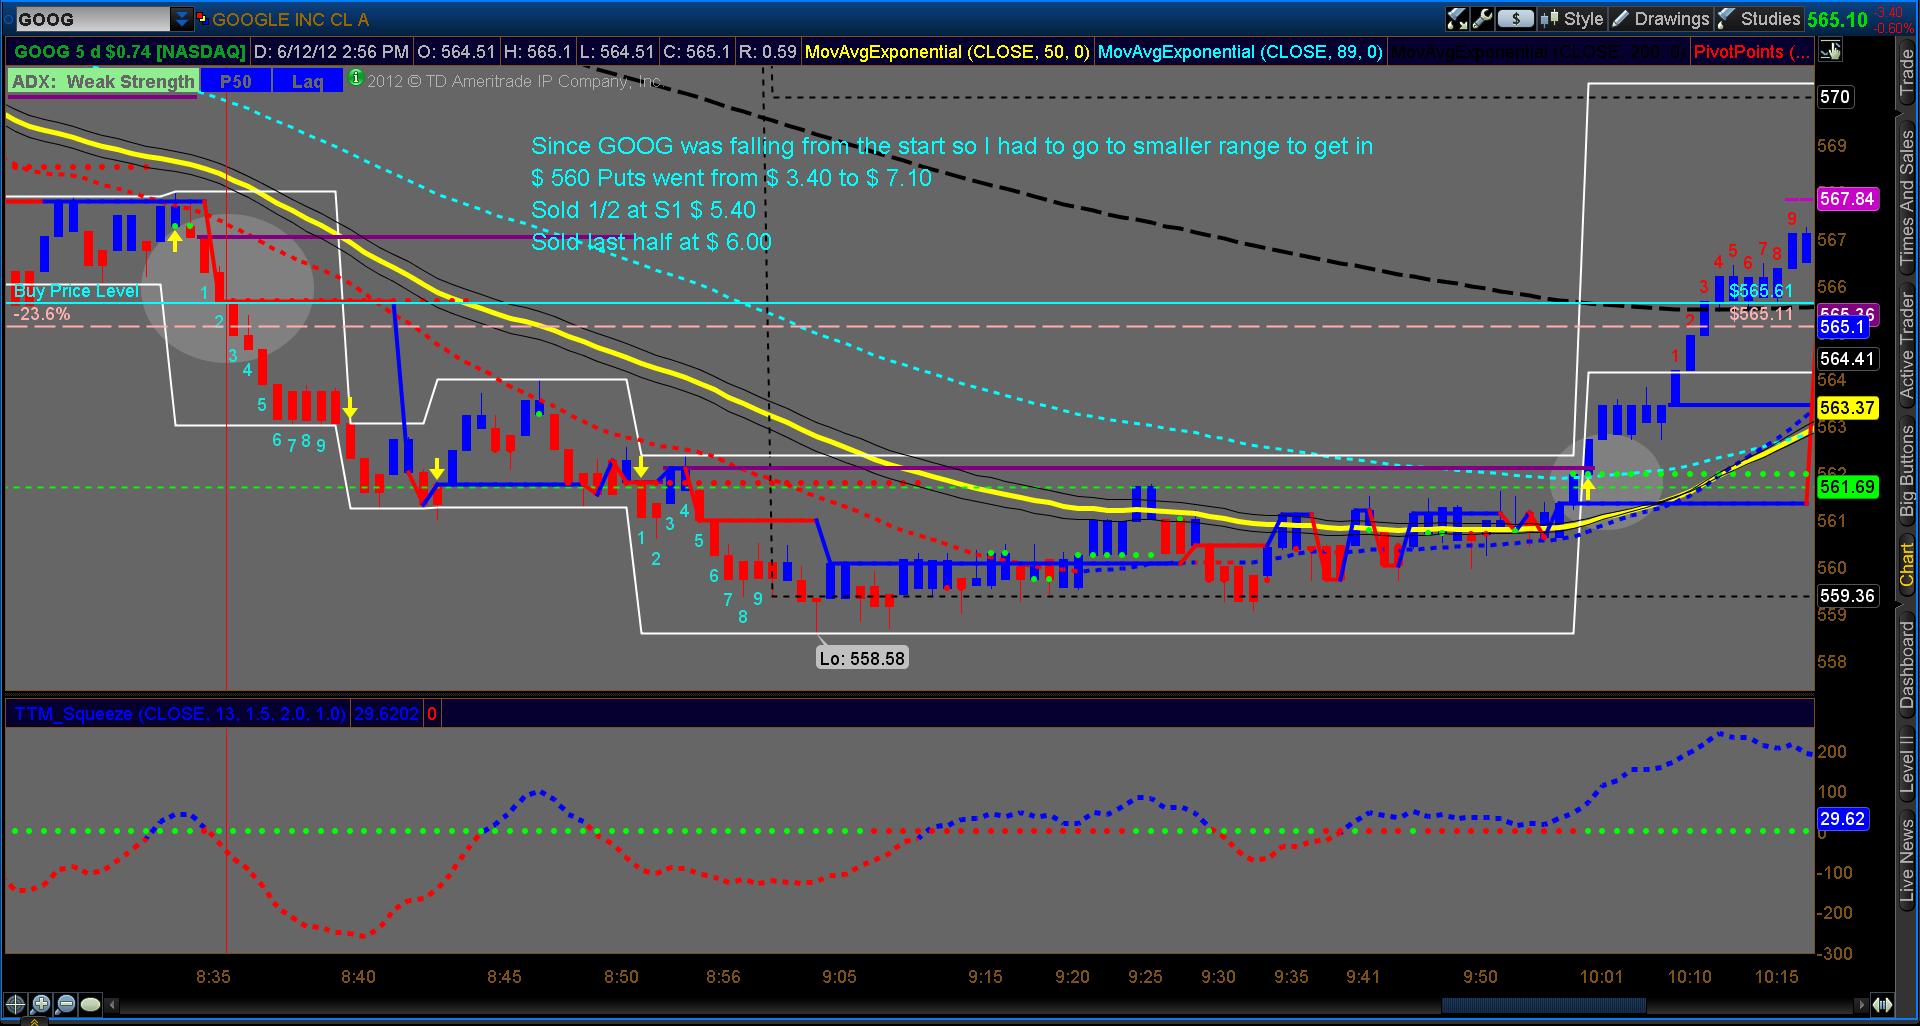This screenshot has height=1026, width=1920.
Task: Click the oval reset zoom icon
Action: pos(90,1005)
